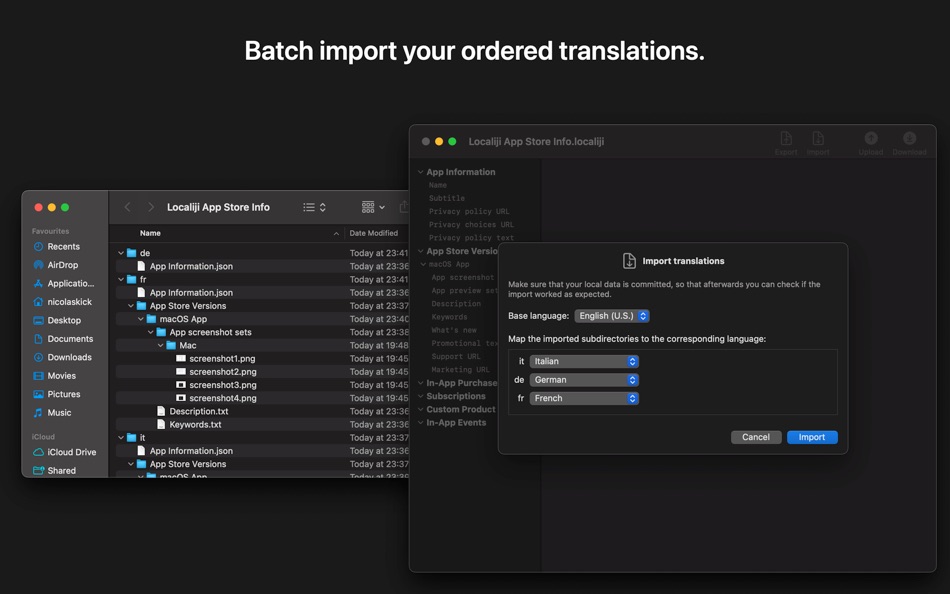Expand the Subscriptions section in Localiji
The image size is (950, 594).
click(x=420, y=396)
